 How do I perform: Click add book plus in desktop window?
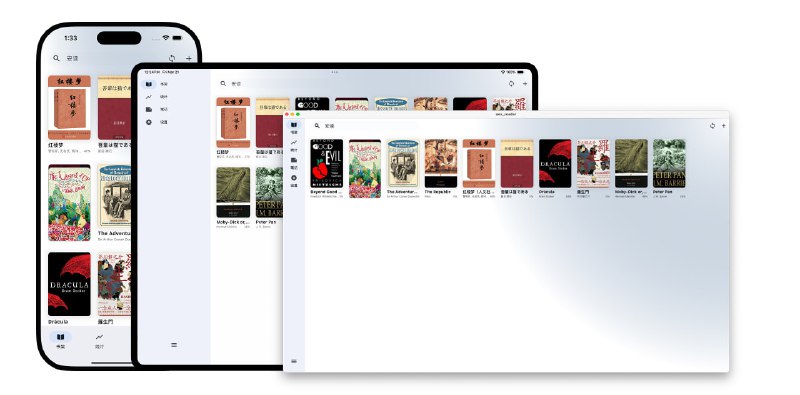tap(723, 126)
